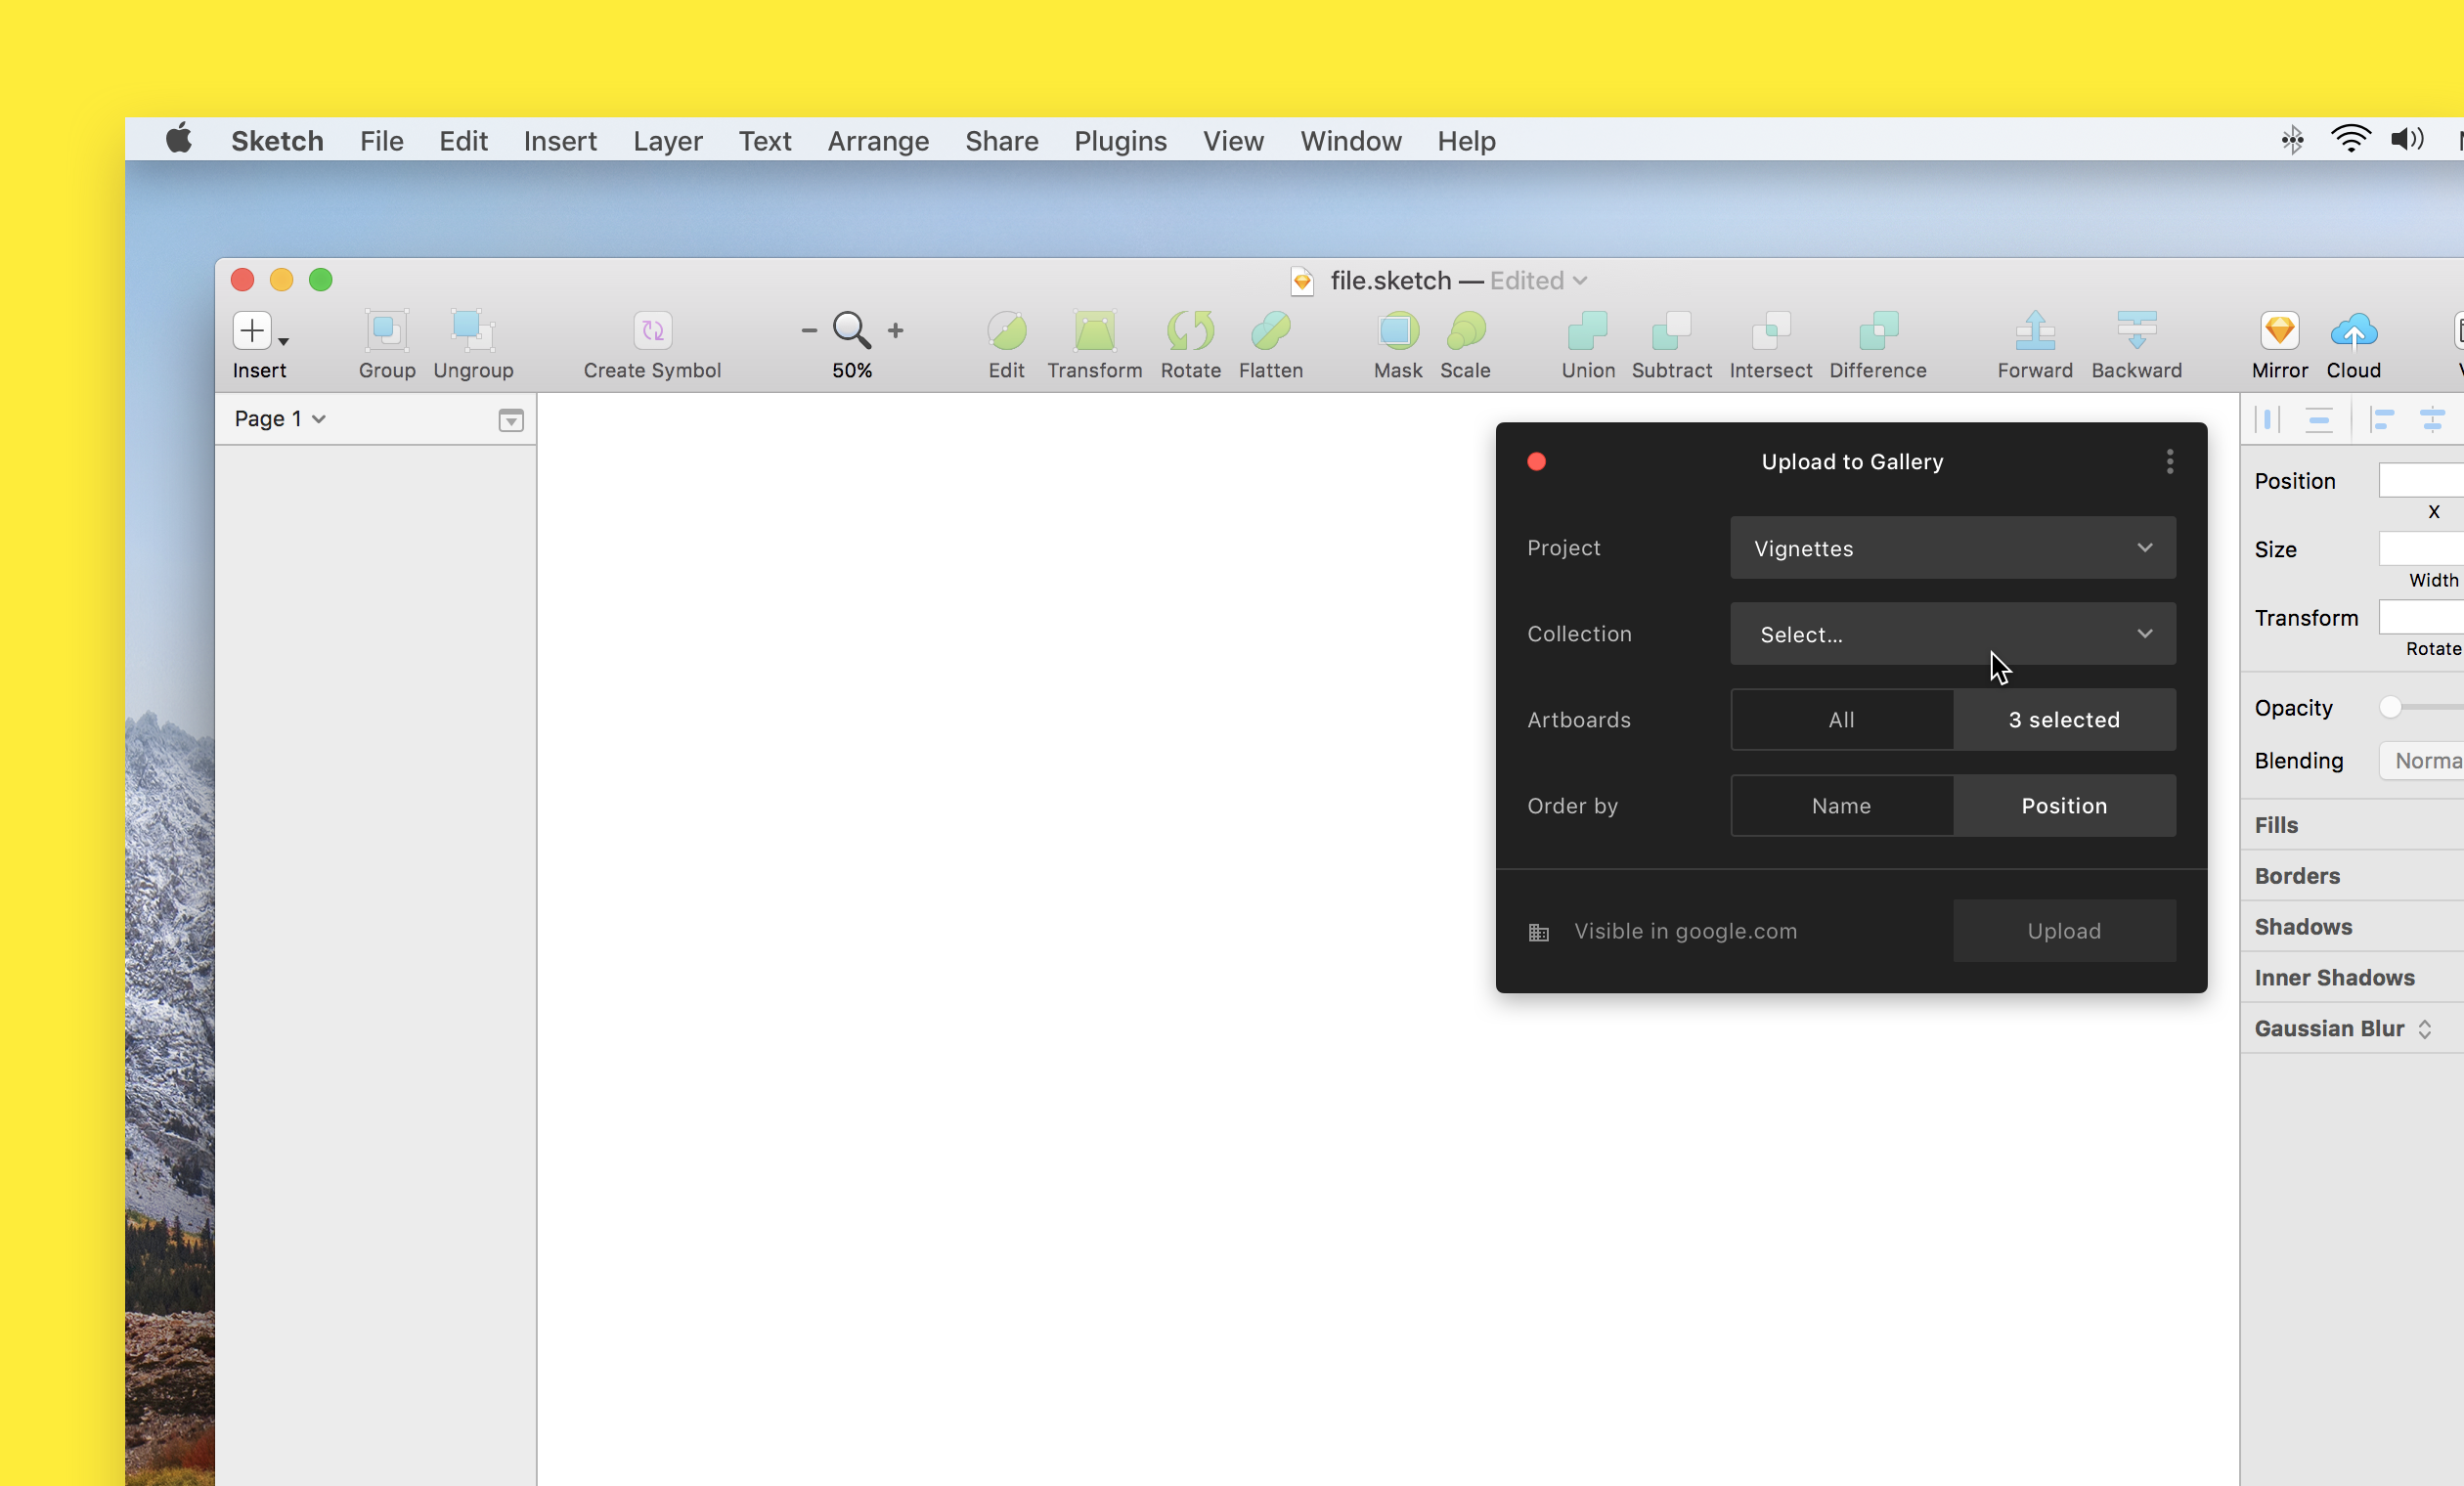Click the Create Symbol icon
This screenshot has width=2464, height=1486.
click(x=652, y=330)
